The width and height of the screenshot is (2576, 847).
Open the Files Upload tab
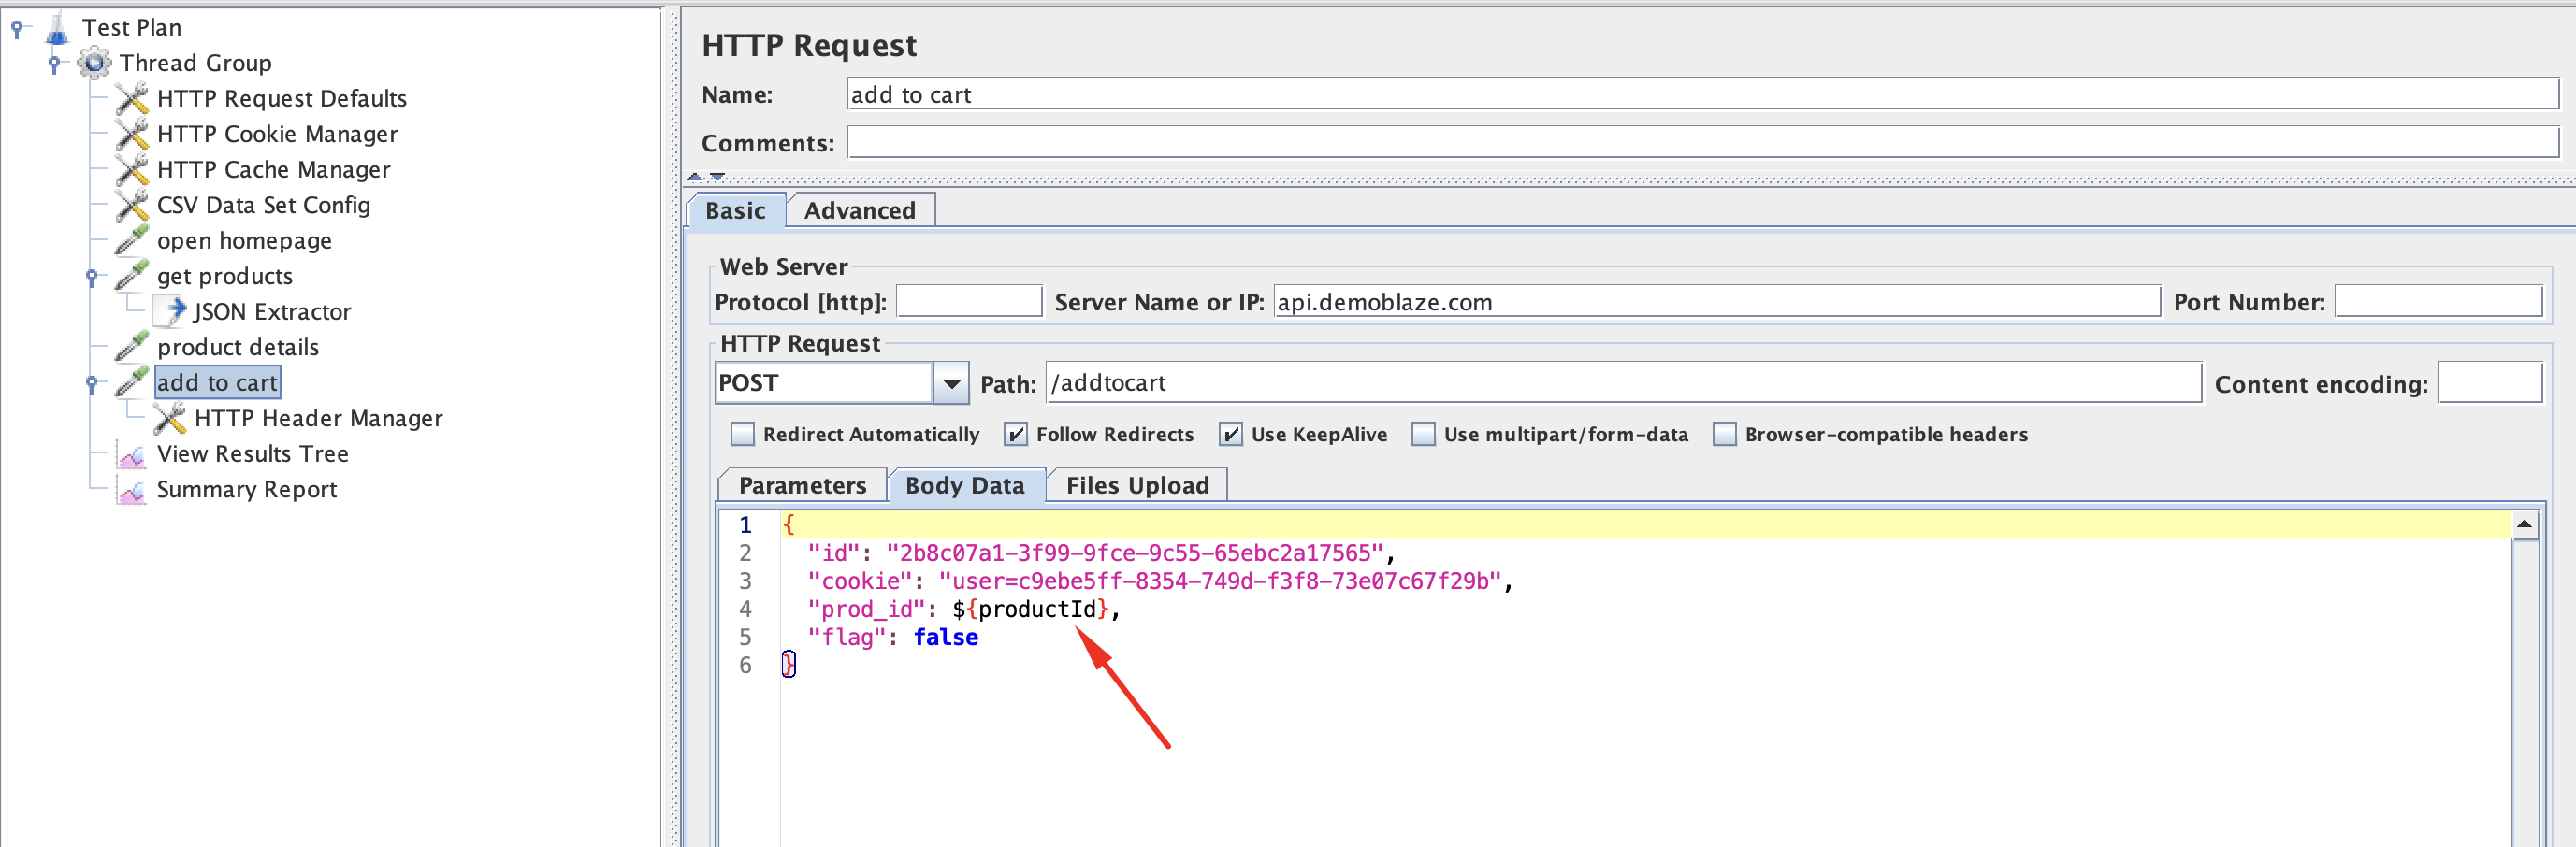(x=1137, y=485)
